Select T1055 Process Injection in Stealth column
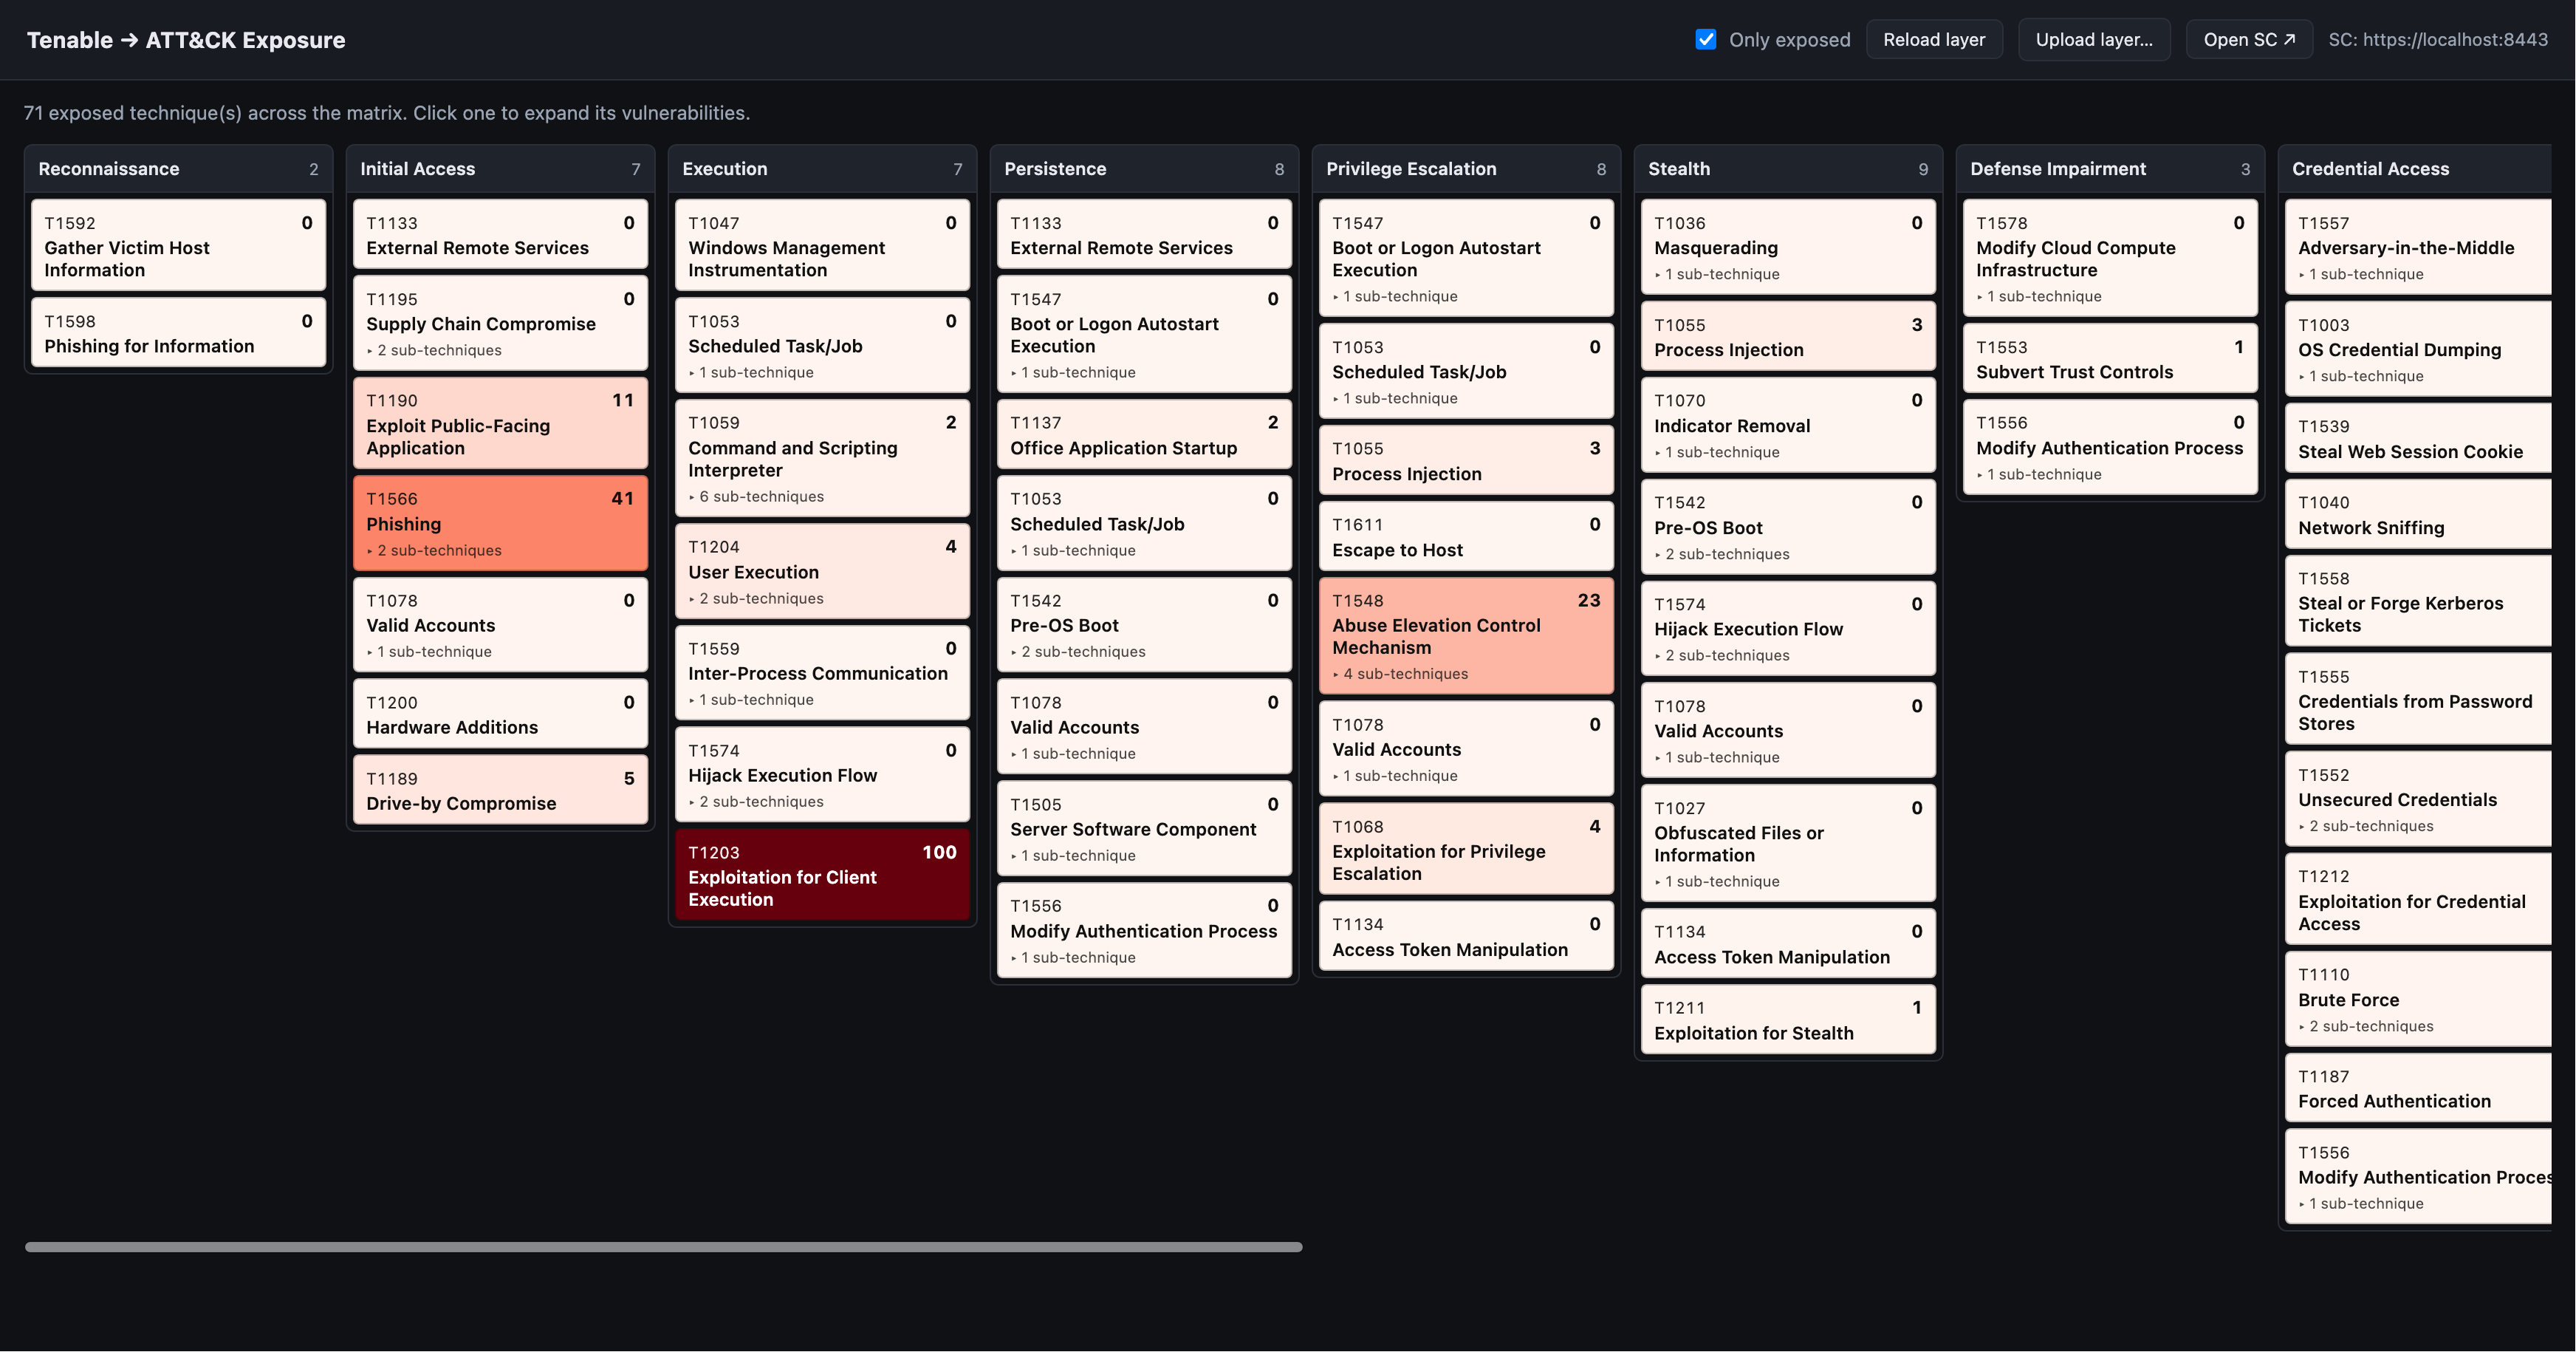2576x1352 pixels. click(x=1788, y=336)
